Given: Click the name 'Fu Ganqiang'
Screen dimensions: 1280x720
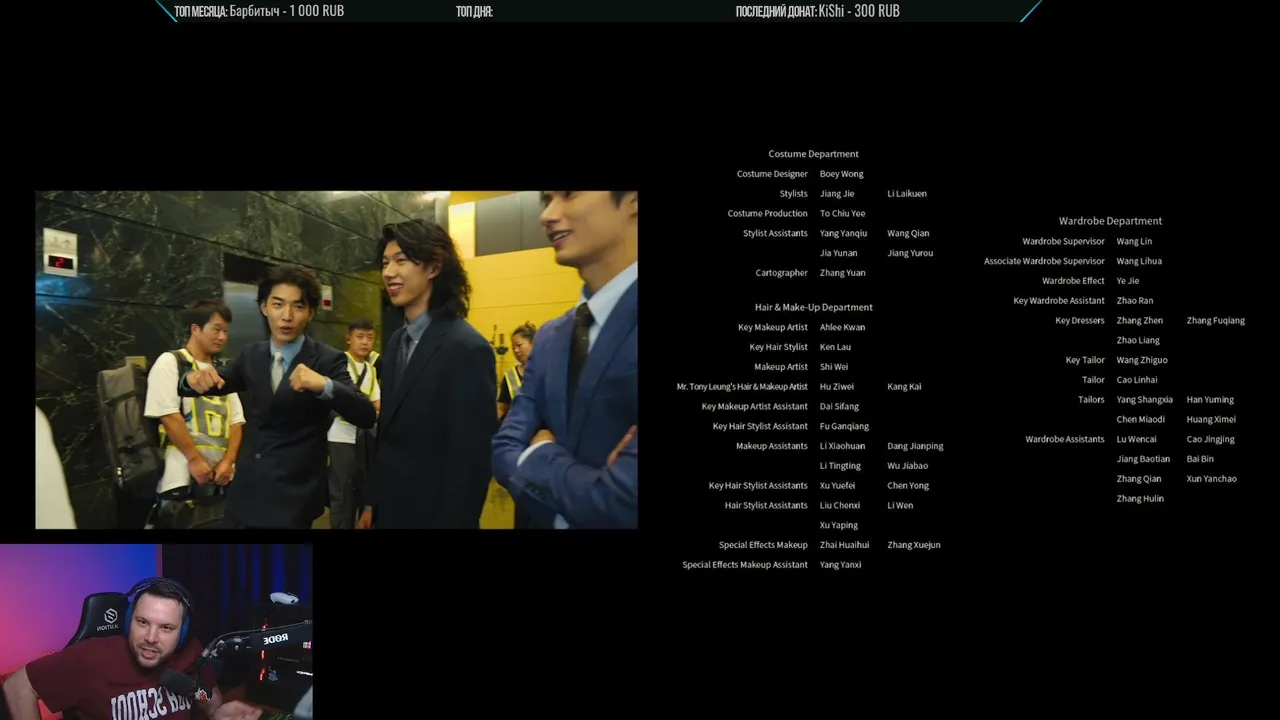Looking at the screenshot, I should point(844,426).
